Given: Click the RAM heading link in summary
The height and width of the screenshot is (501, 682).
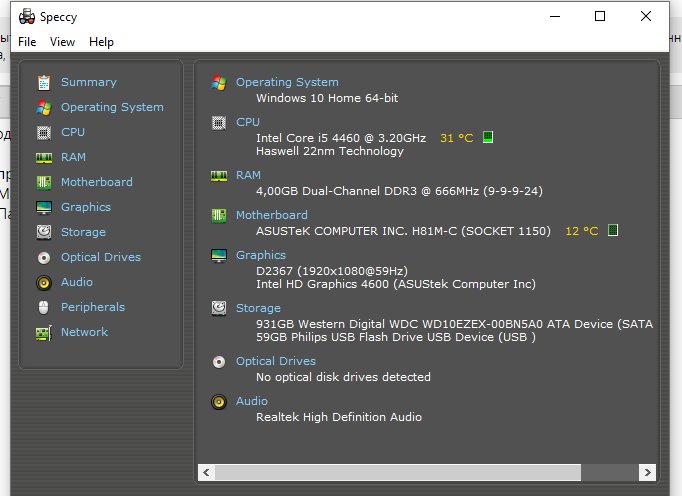Looking at the screenshot, I should pos(248,175).
